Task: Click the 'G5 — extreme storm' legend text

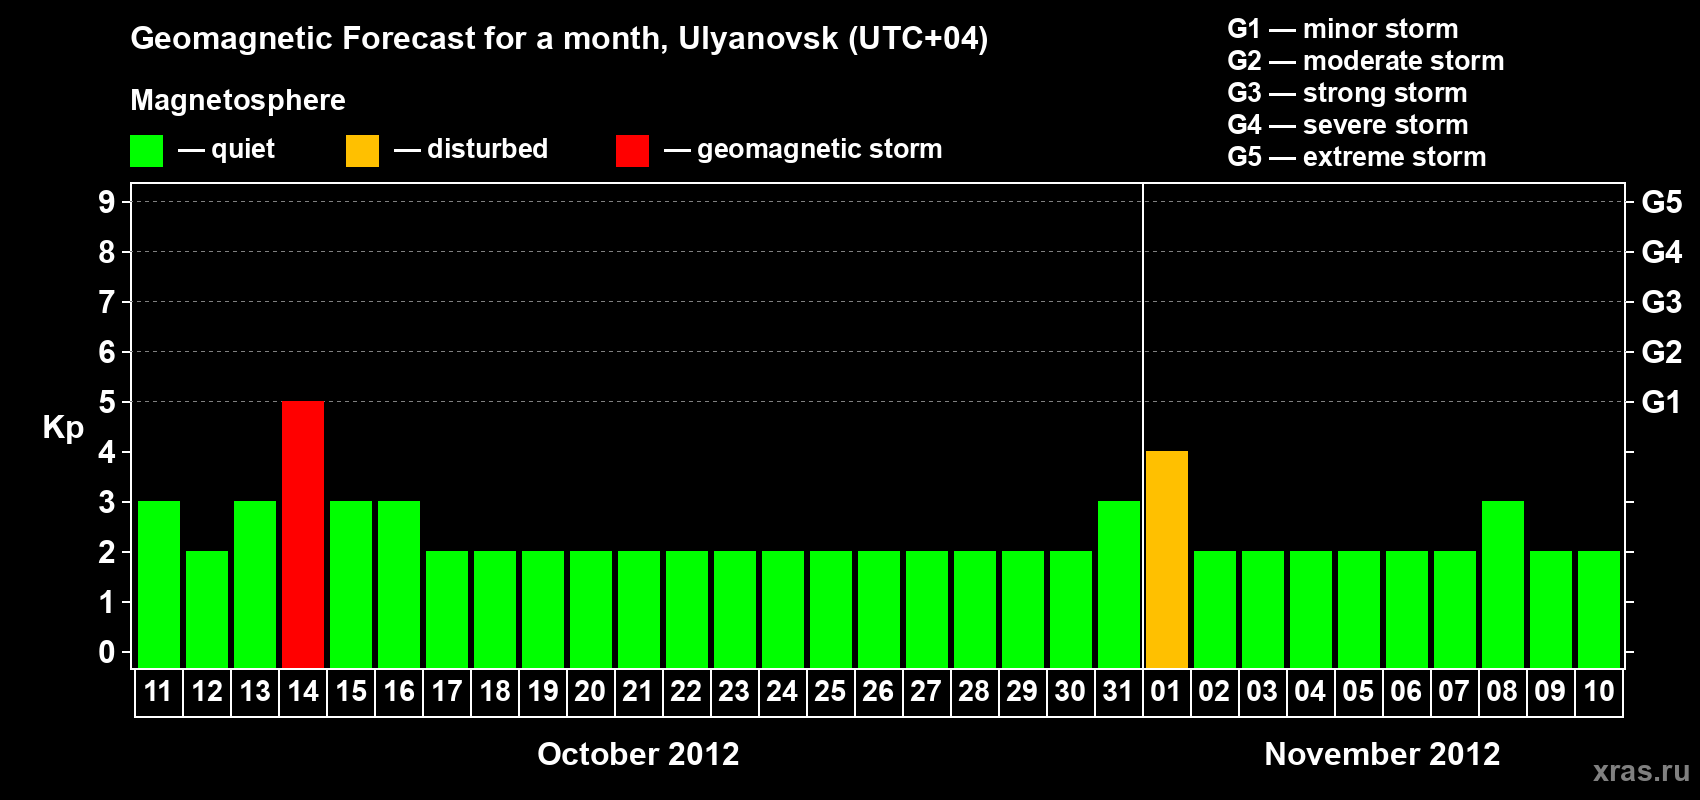Action: coord(1357,157)
